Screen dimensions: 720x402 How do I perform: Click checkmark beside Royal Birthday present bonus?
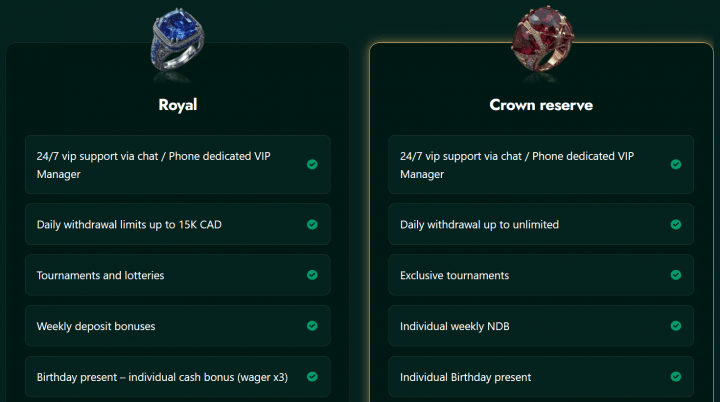point(312,377)
